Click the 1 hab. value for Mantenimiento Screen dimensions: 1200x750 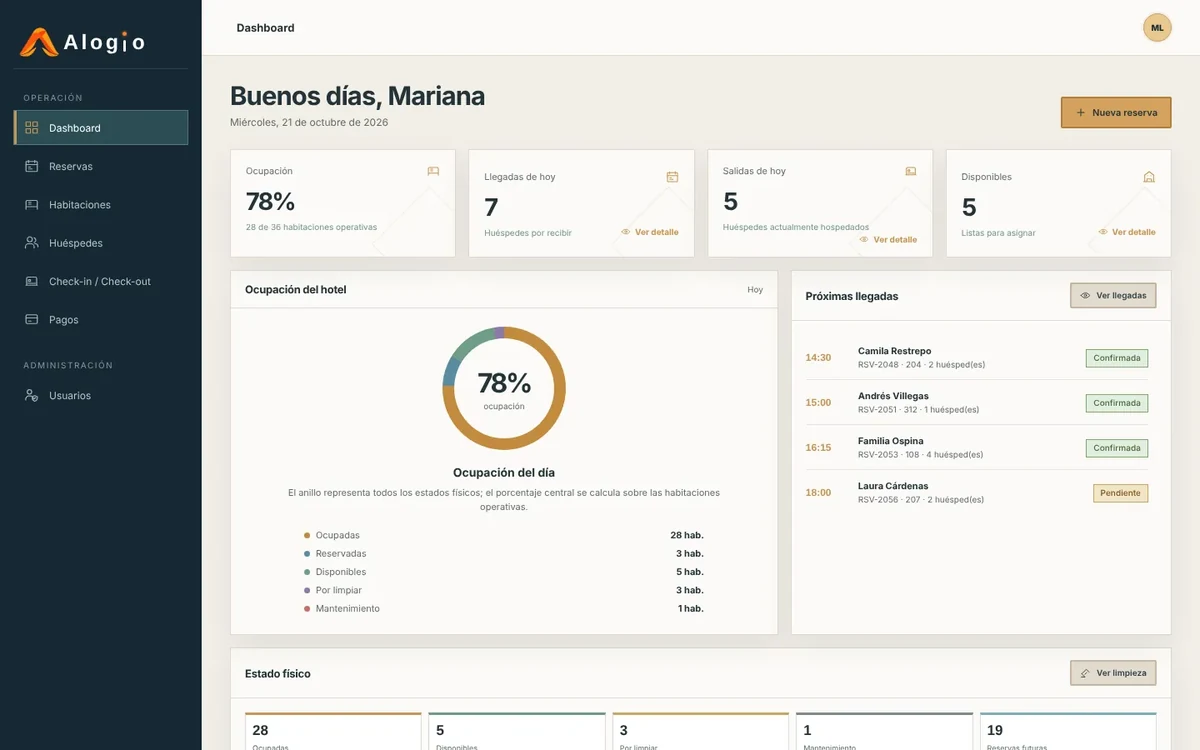pos(691,609)
